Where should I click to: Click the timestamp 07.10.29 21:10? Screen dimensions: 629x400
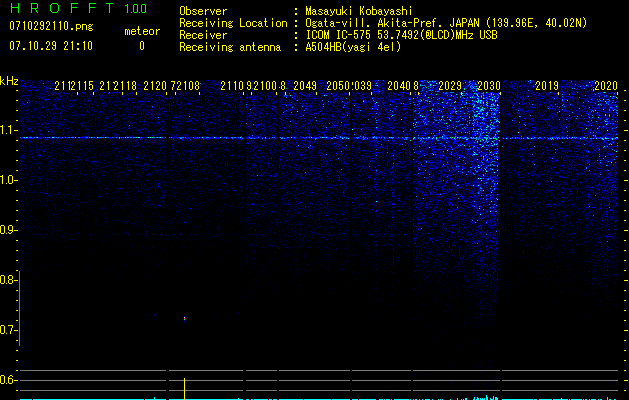click(x=51, y=46)
